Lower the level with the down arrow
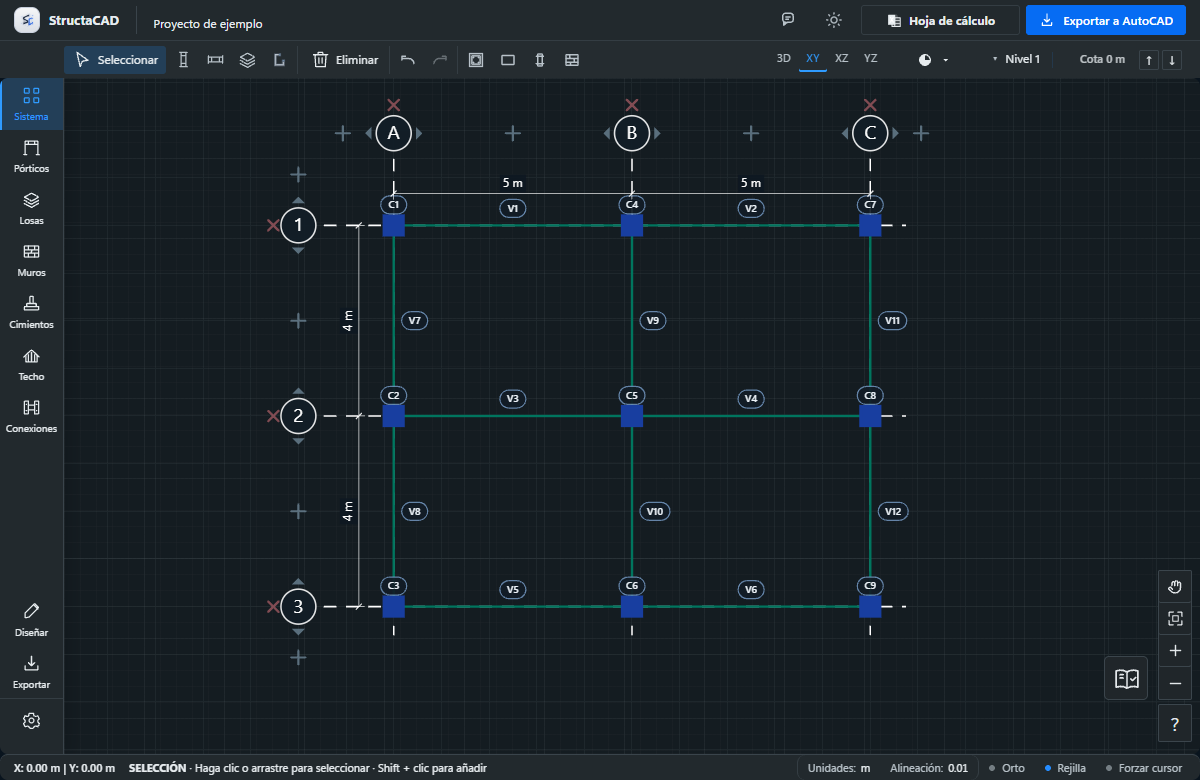 click(1172, 60)
